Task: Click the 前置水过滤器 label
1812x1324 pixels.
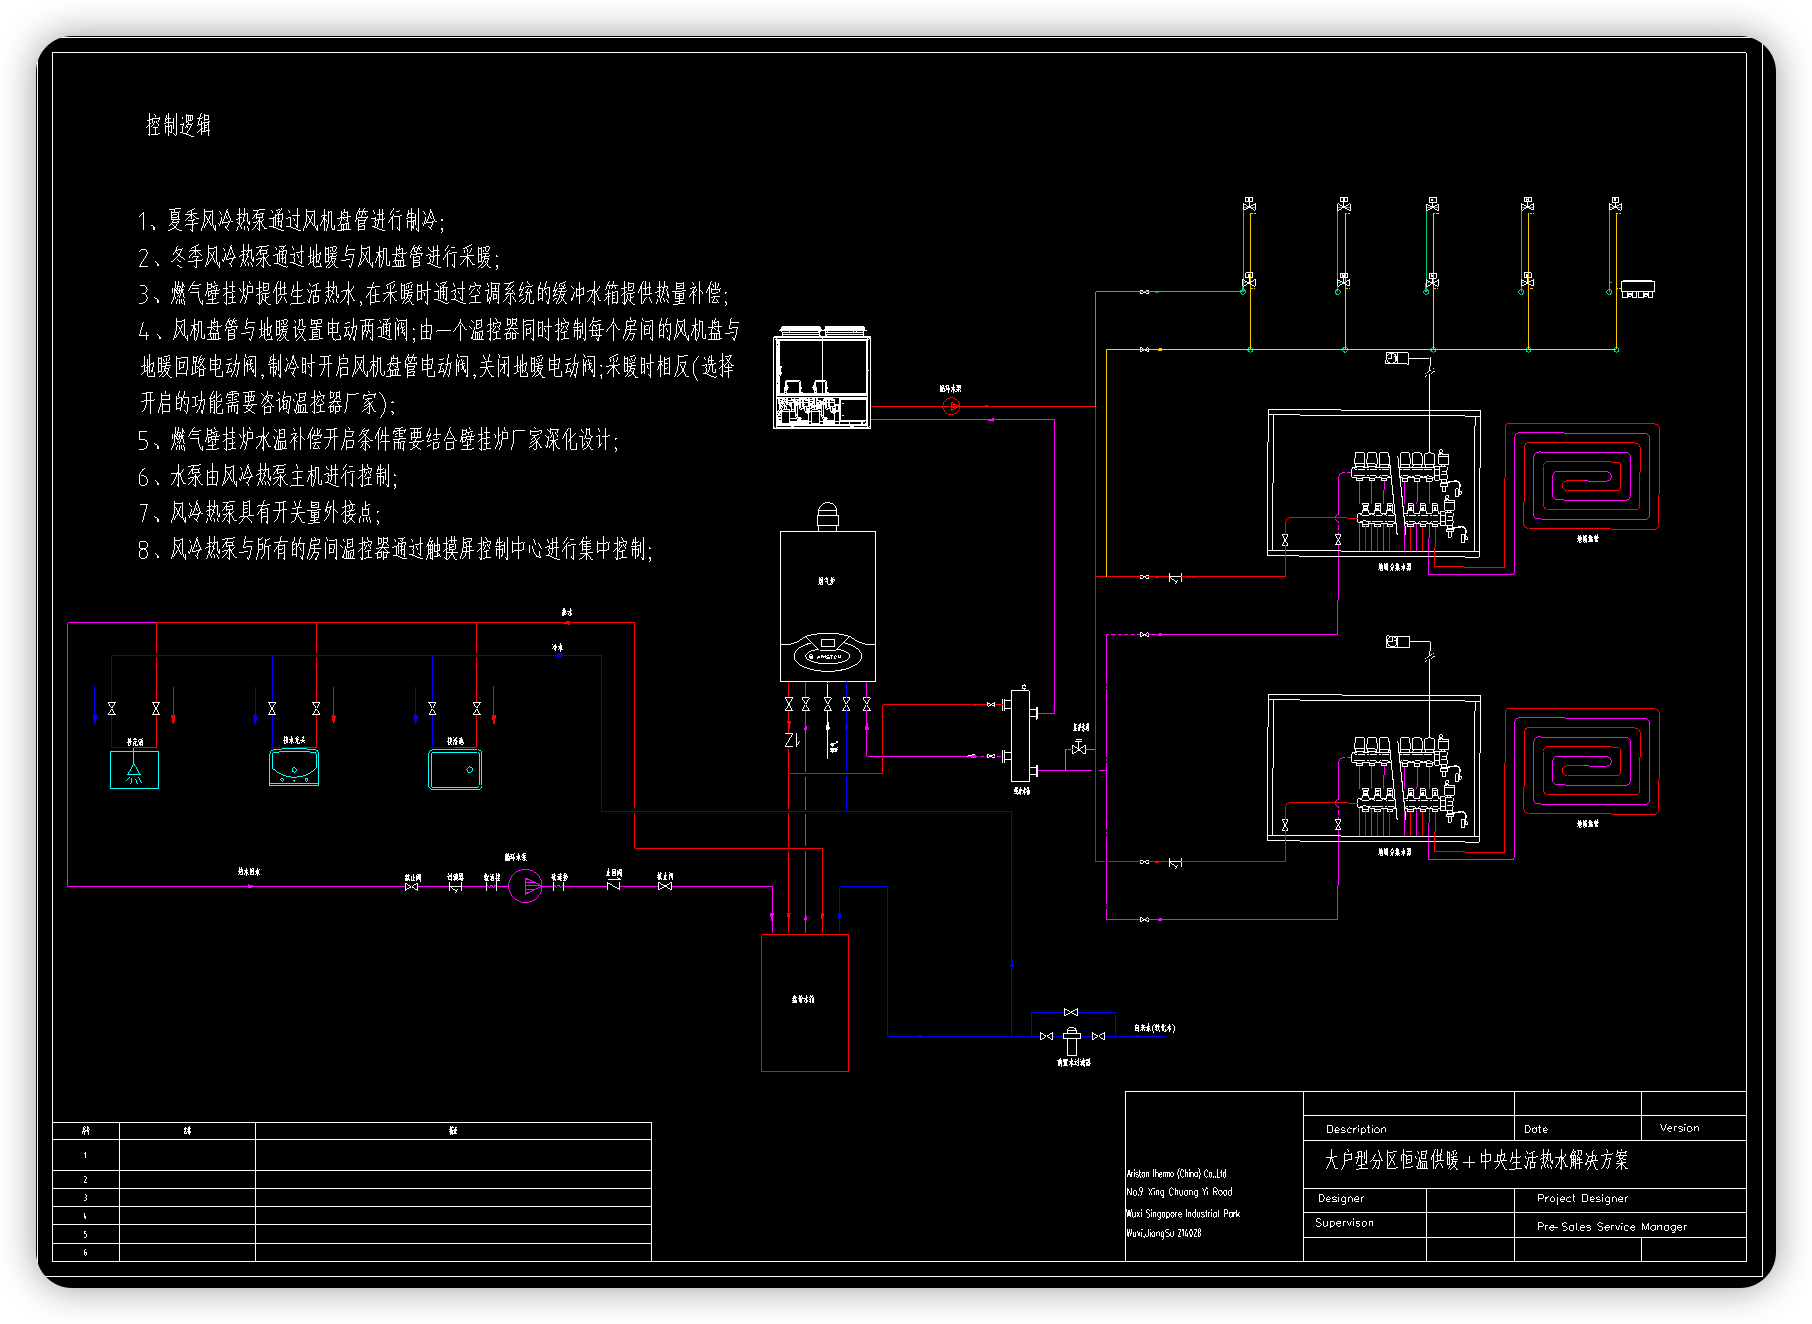Action: point(1074,1063)
